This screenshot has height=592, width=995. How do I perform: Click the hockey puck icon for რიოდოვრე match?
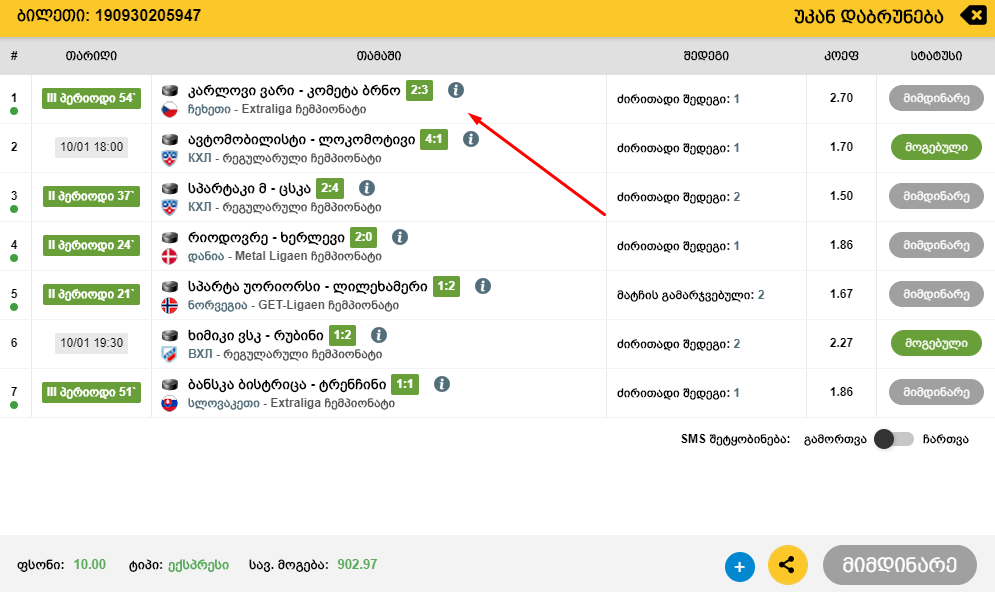[x=169, y=237]
